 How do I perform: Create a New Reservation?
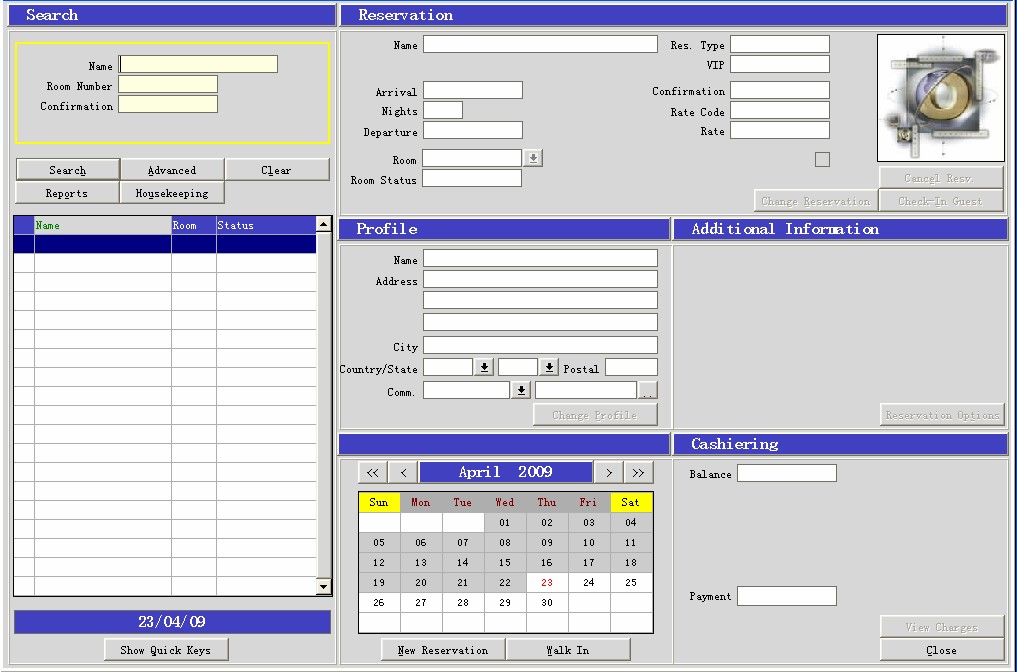443,650
